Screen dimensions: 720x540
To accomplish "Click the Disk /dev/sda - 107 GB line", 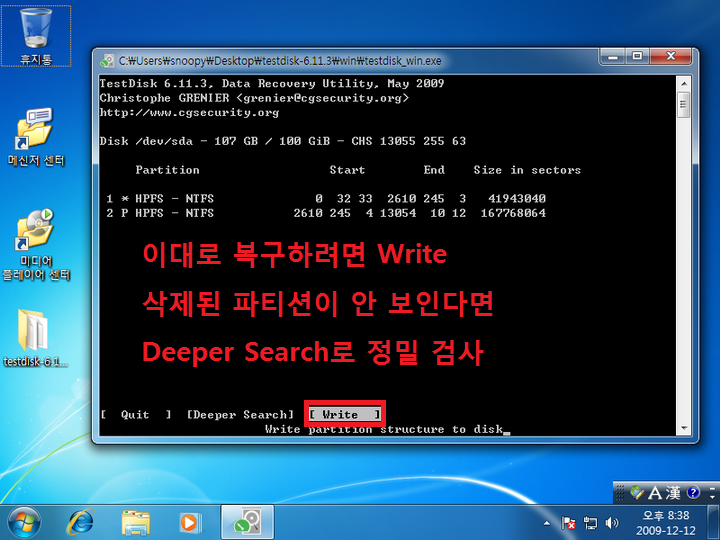I will point(283,141).
